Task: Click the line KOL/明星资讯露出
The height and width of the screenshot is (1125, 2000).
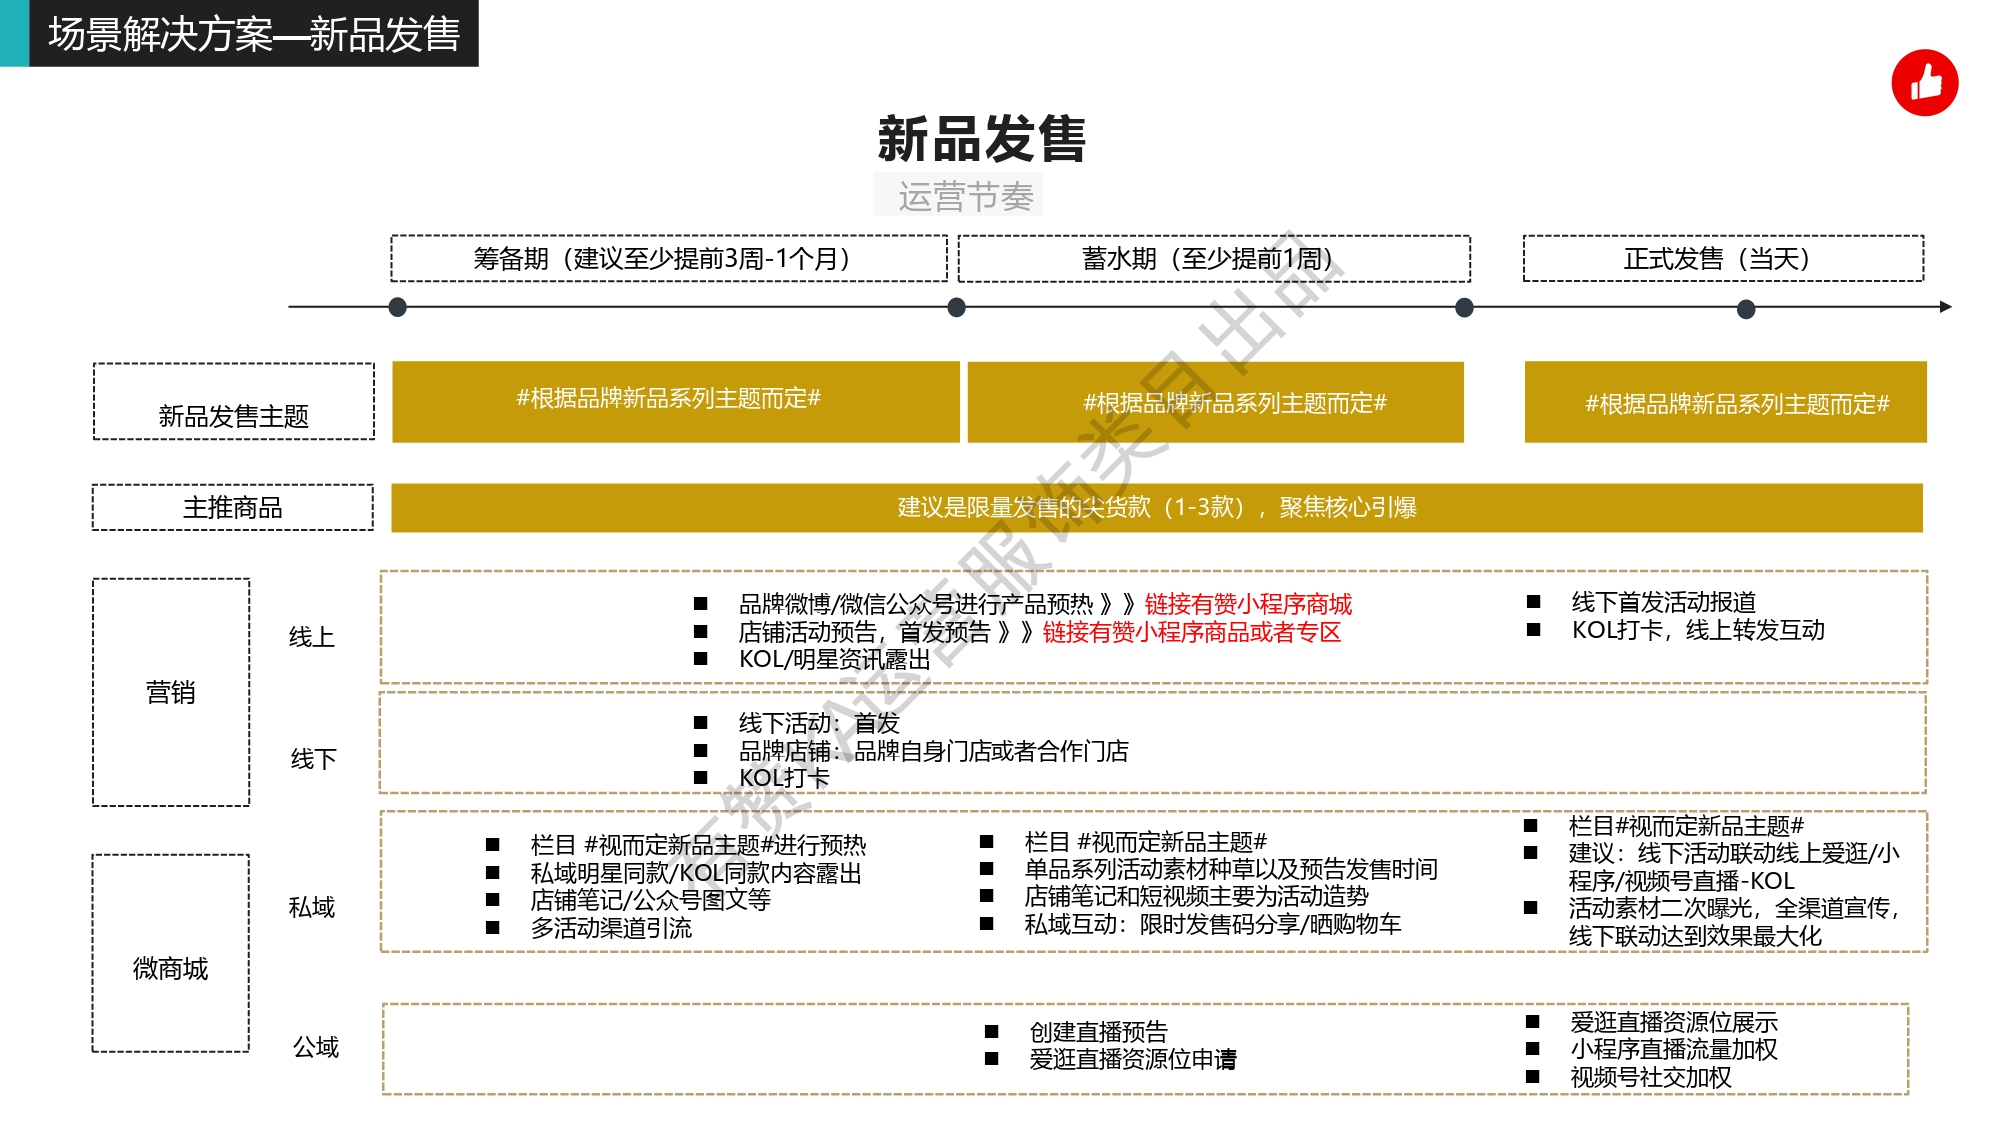Action: coord(834,659)
